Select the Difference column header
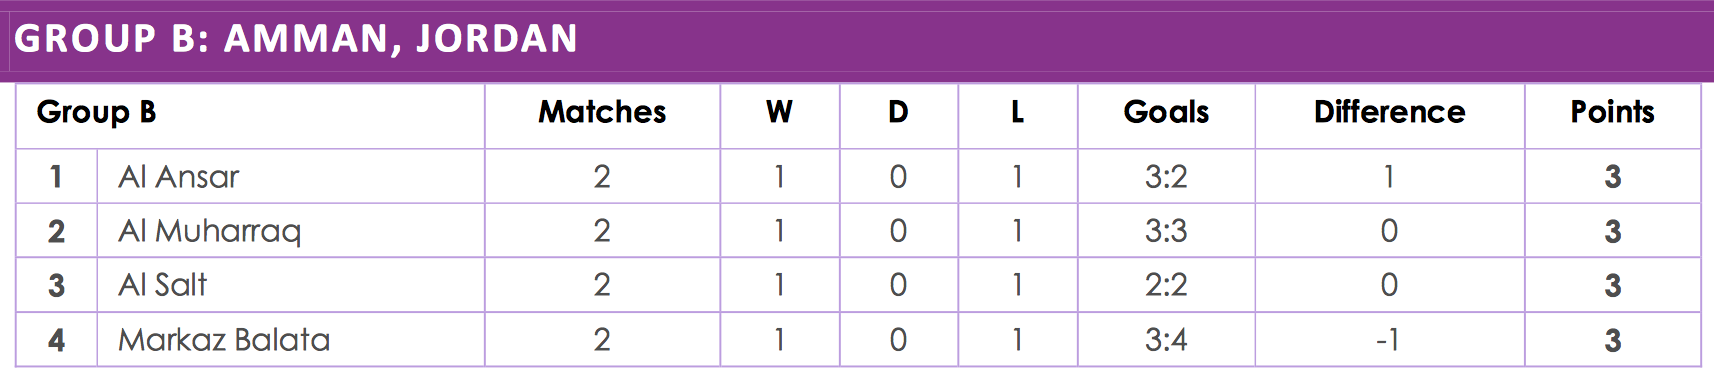The width and height of the screenshot is (1714, 386). point(1389,112)
